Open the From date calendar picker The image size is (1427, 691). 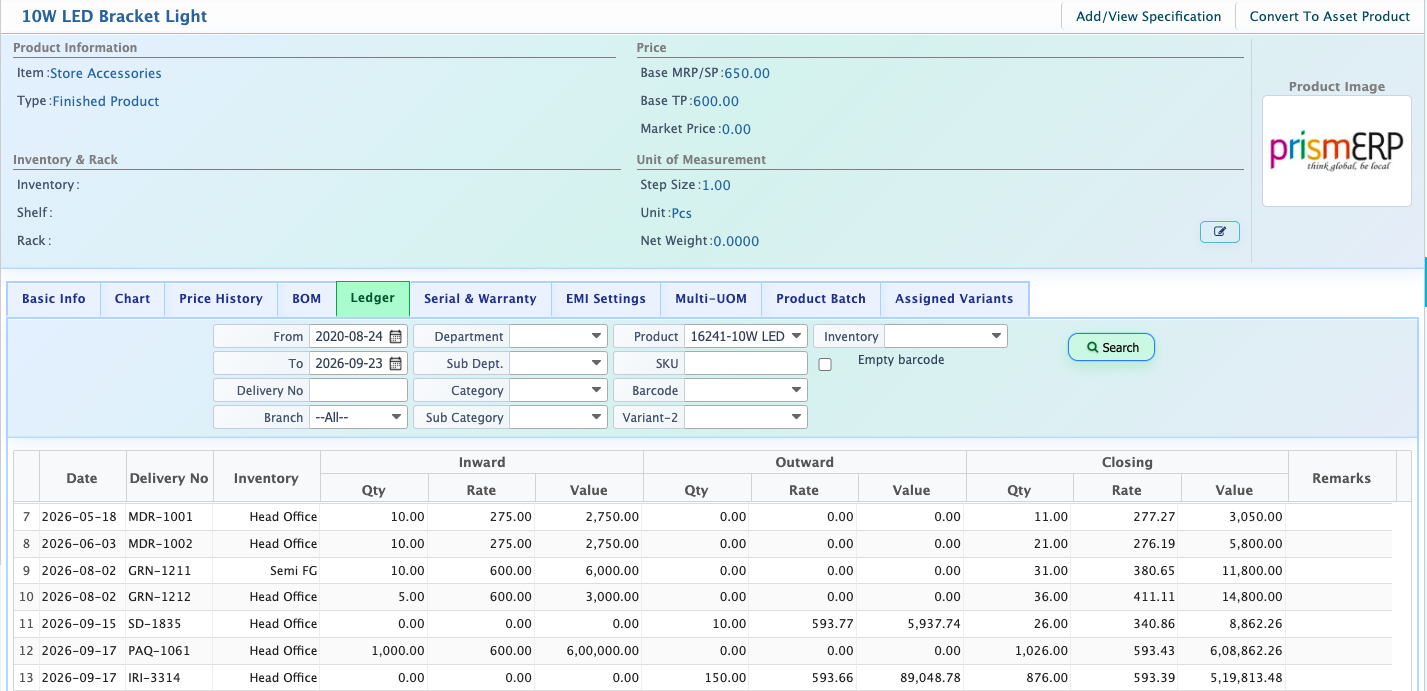tap(396, 337)
